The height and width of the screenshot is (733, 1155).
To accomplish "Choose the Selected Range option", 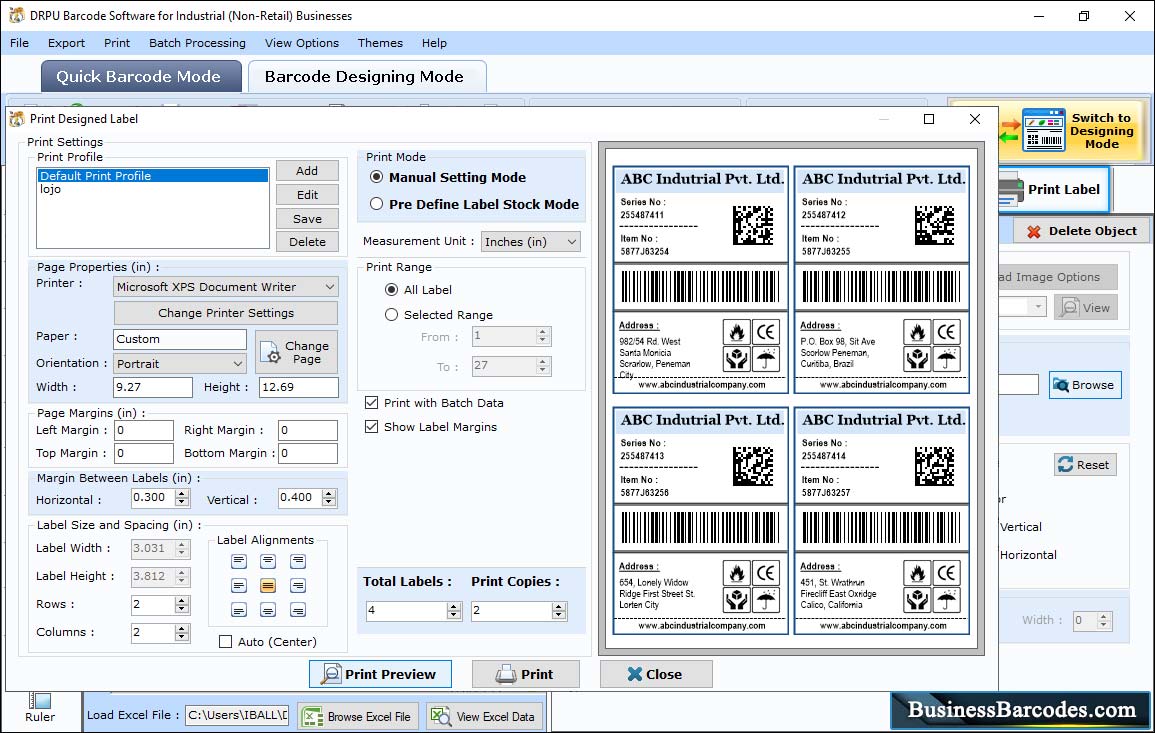I will coord(392,315).
